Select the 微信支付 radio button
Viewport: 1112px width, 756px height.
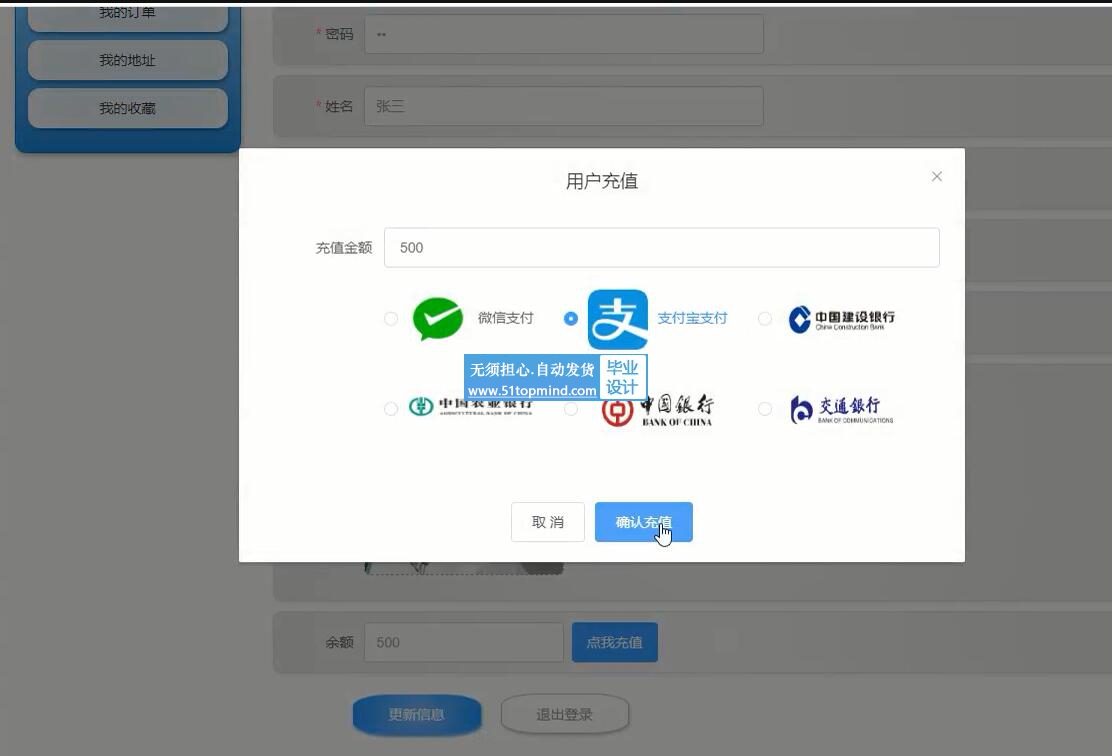tap(391, 319)
